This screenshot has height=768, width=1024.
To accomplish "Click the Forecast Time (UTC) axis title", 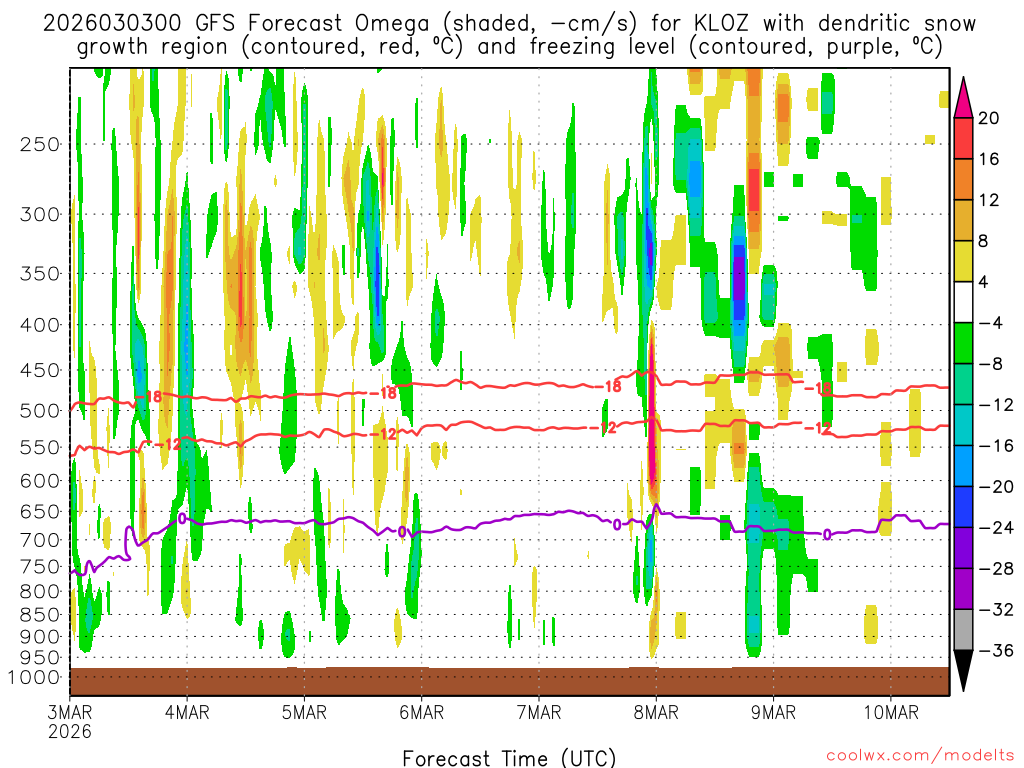I will (509, 756).
